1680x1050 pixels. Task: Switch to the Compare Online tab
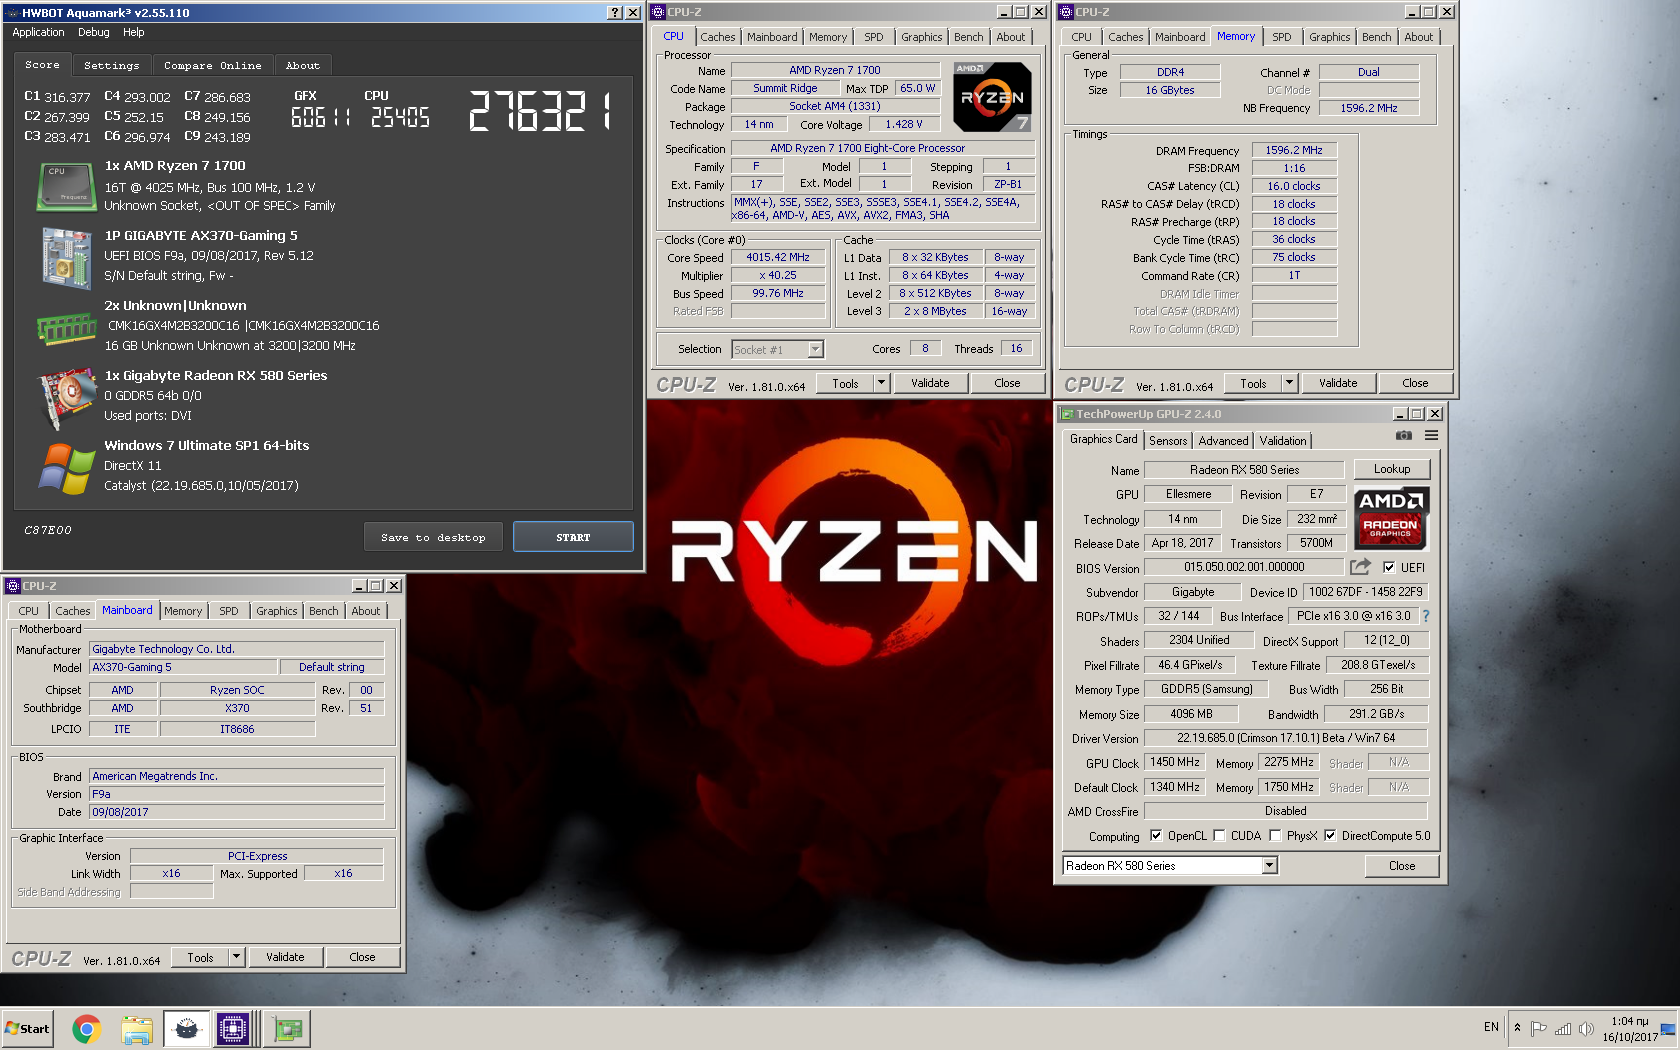[x=213, y=65]
